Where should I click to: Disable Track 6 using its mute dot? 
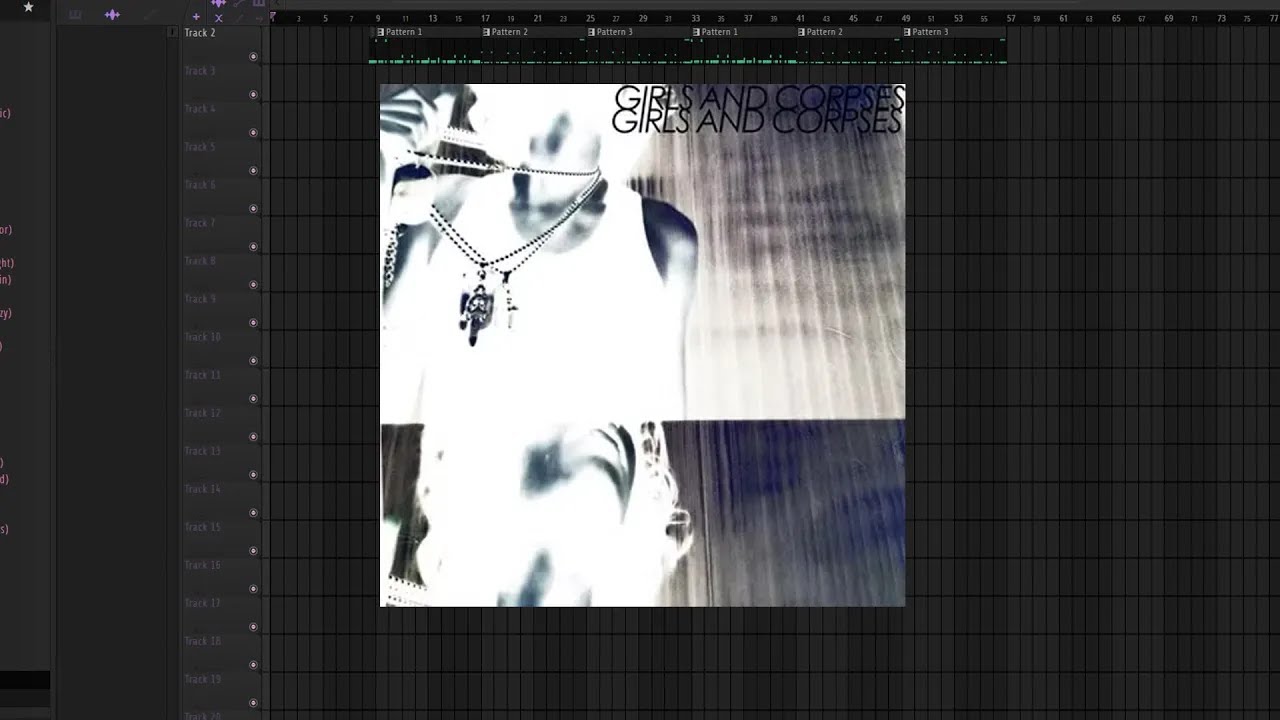click(253, 209)
